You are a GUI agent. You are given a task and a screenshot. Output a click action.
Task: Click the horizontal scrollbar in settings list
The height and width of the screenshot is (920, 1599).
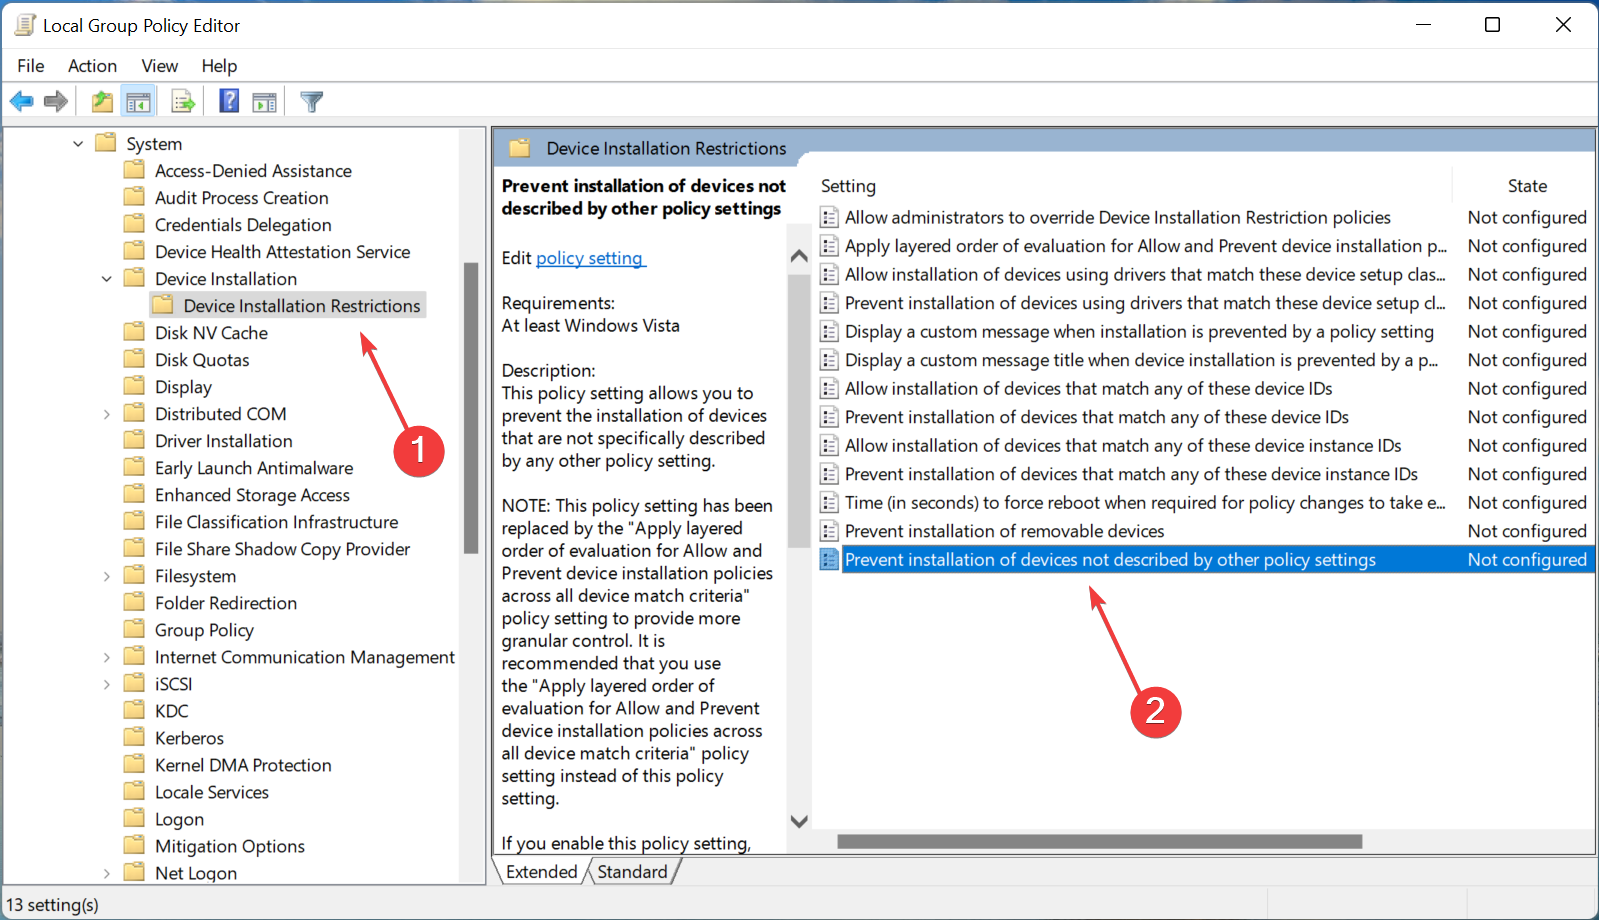[x=1099, y=842]
